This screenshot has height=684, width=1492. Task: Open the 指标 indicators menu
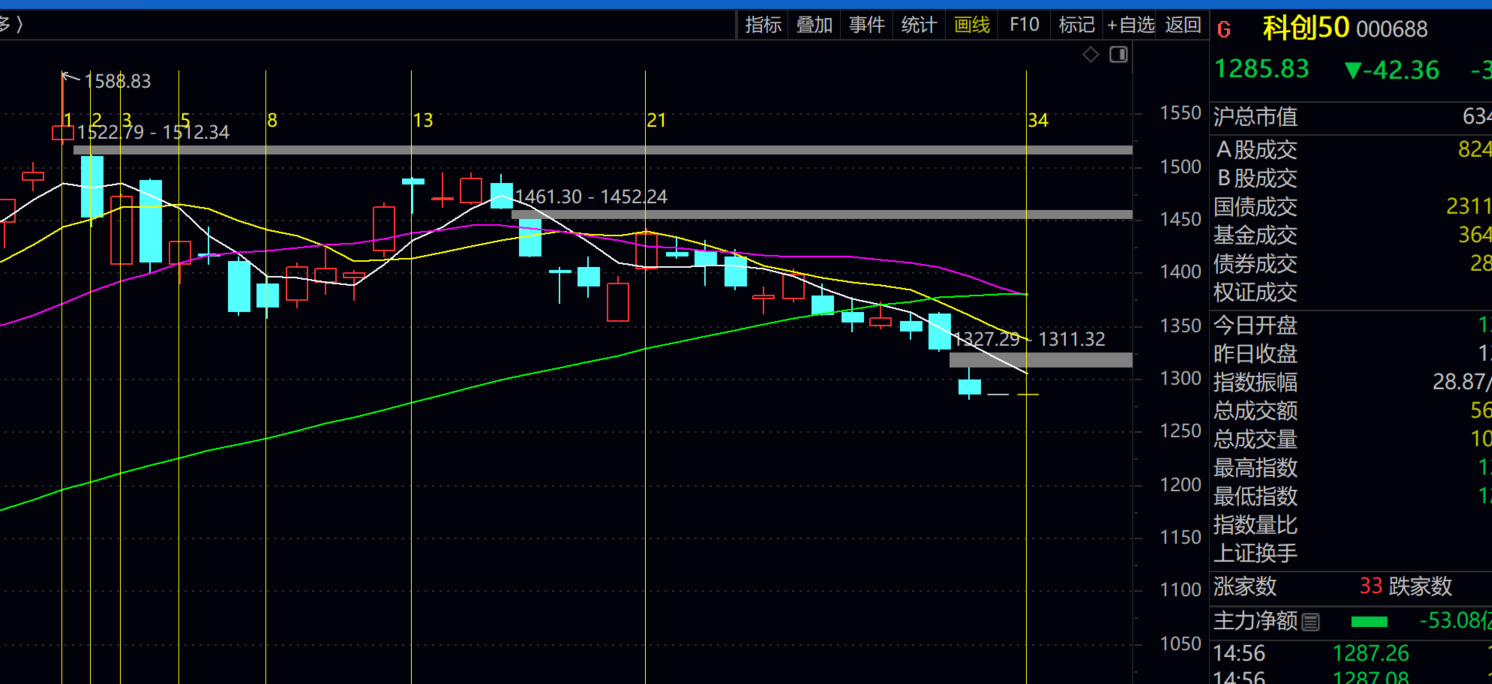tap(763, 25)
